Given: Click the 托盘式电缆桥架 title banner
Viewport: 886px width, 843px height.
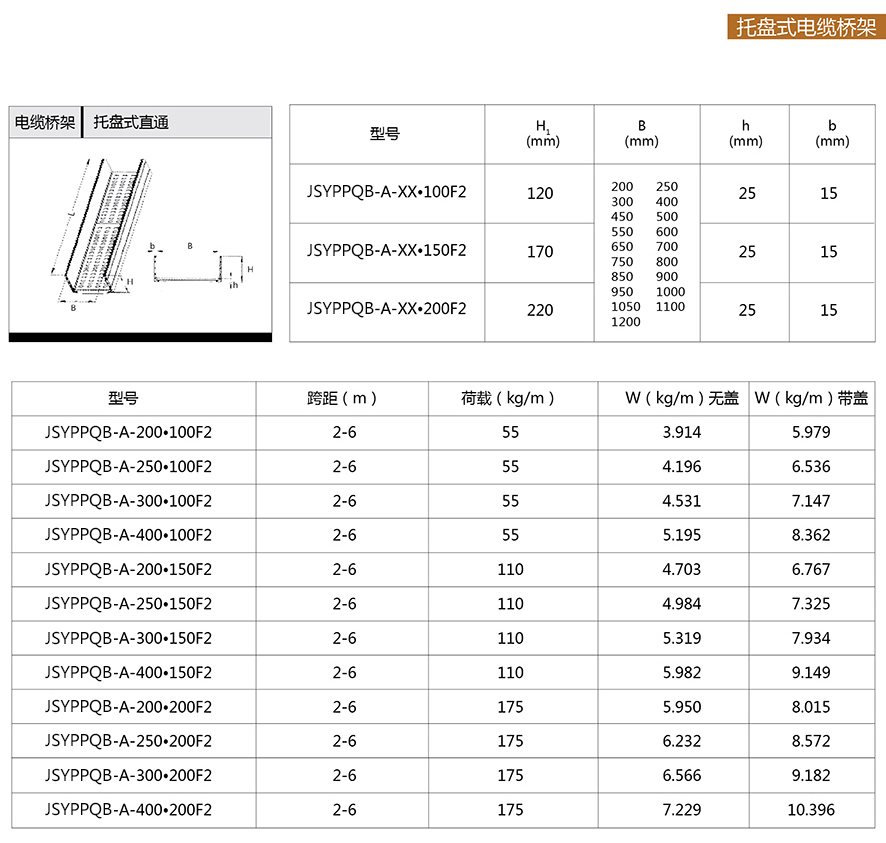Looking at the screenshot, I should [x=805, y=27].
